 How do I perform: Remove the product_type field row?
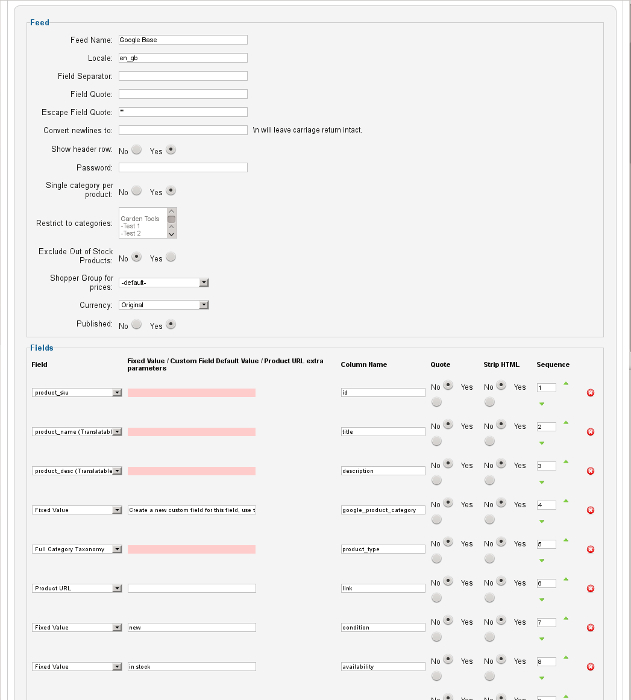point(590,549)
